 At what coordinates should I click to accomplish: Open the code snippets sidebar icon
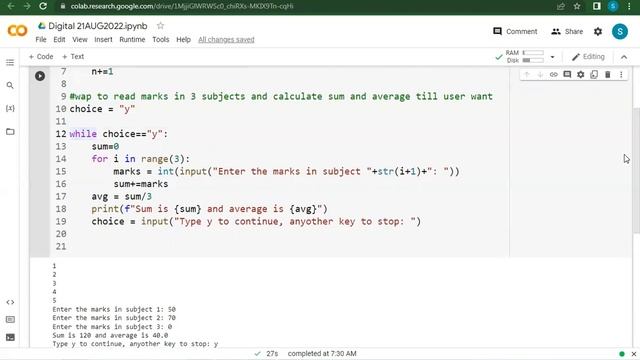pos(10,302)
